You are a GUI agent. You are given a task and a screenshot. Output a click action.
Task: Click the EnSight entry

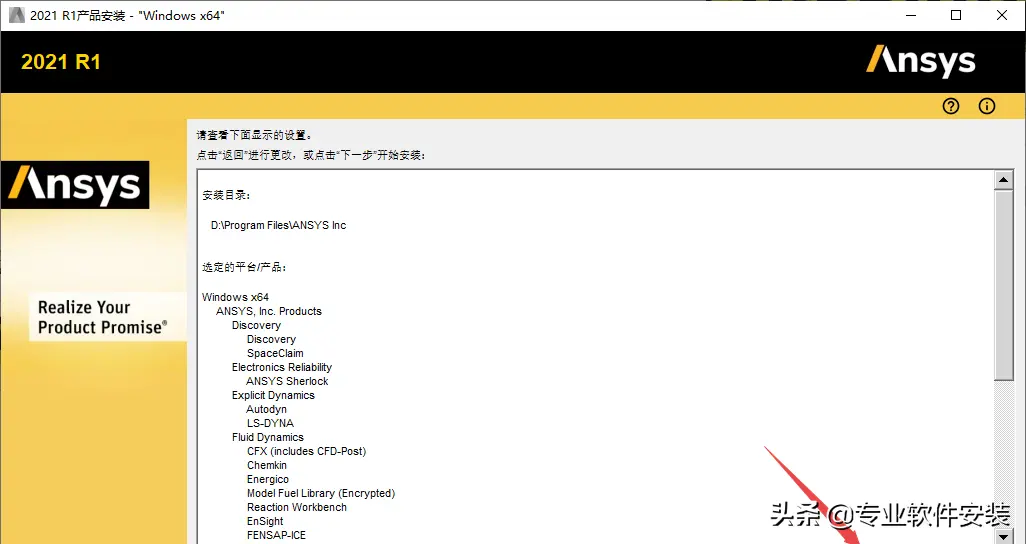[265, 521]
